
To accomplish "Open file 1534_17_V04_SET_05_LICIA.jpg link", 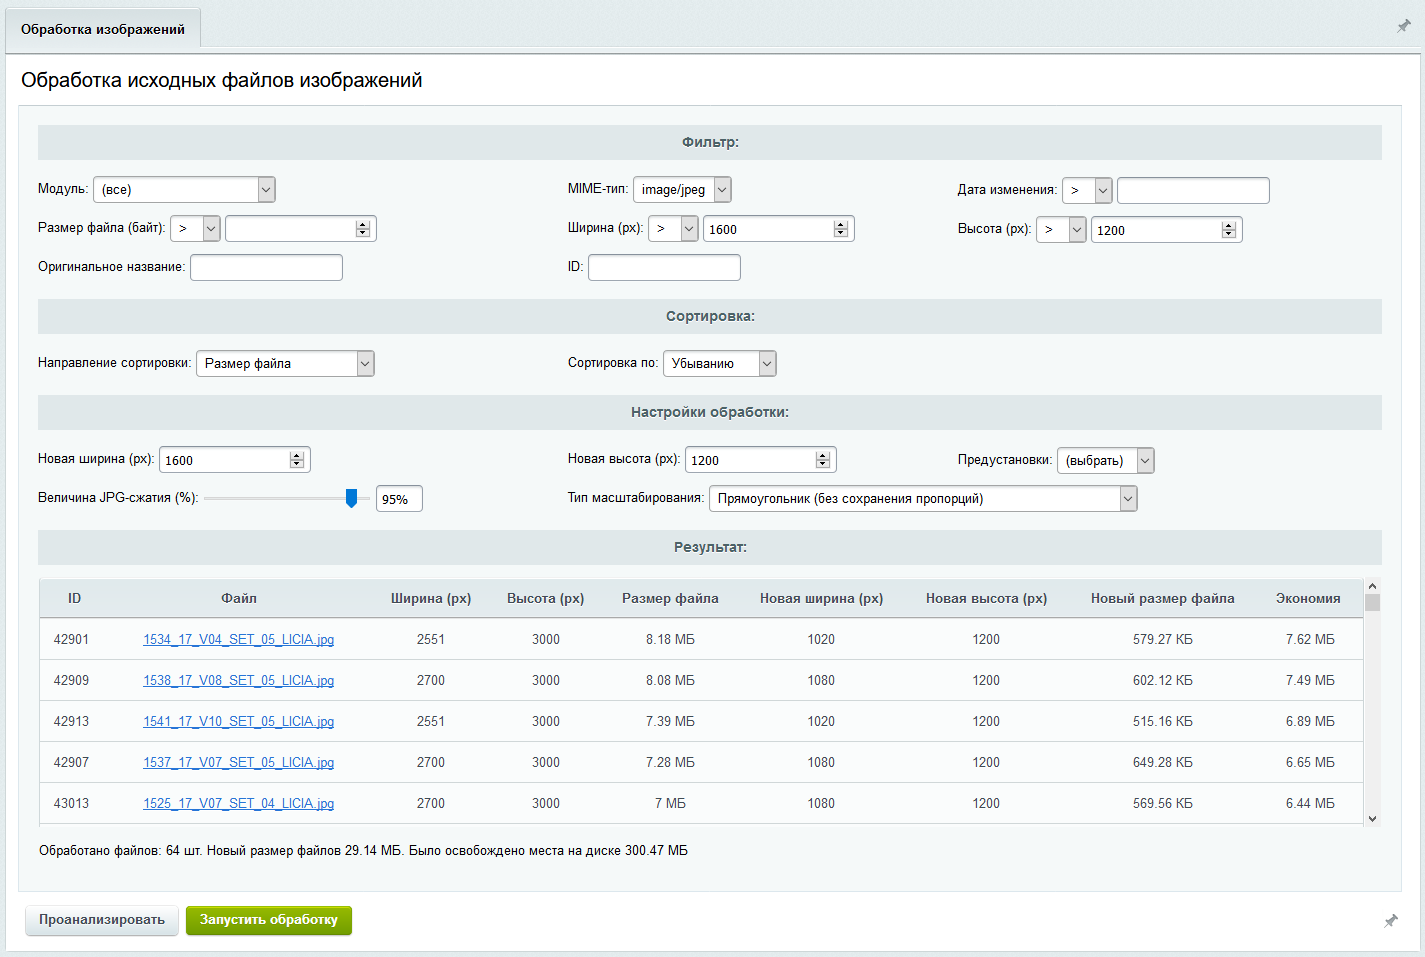I will click(x=238, y=639).
